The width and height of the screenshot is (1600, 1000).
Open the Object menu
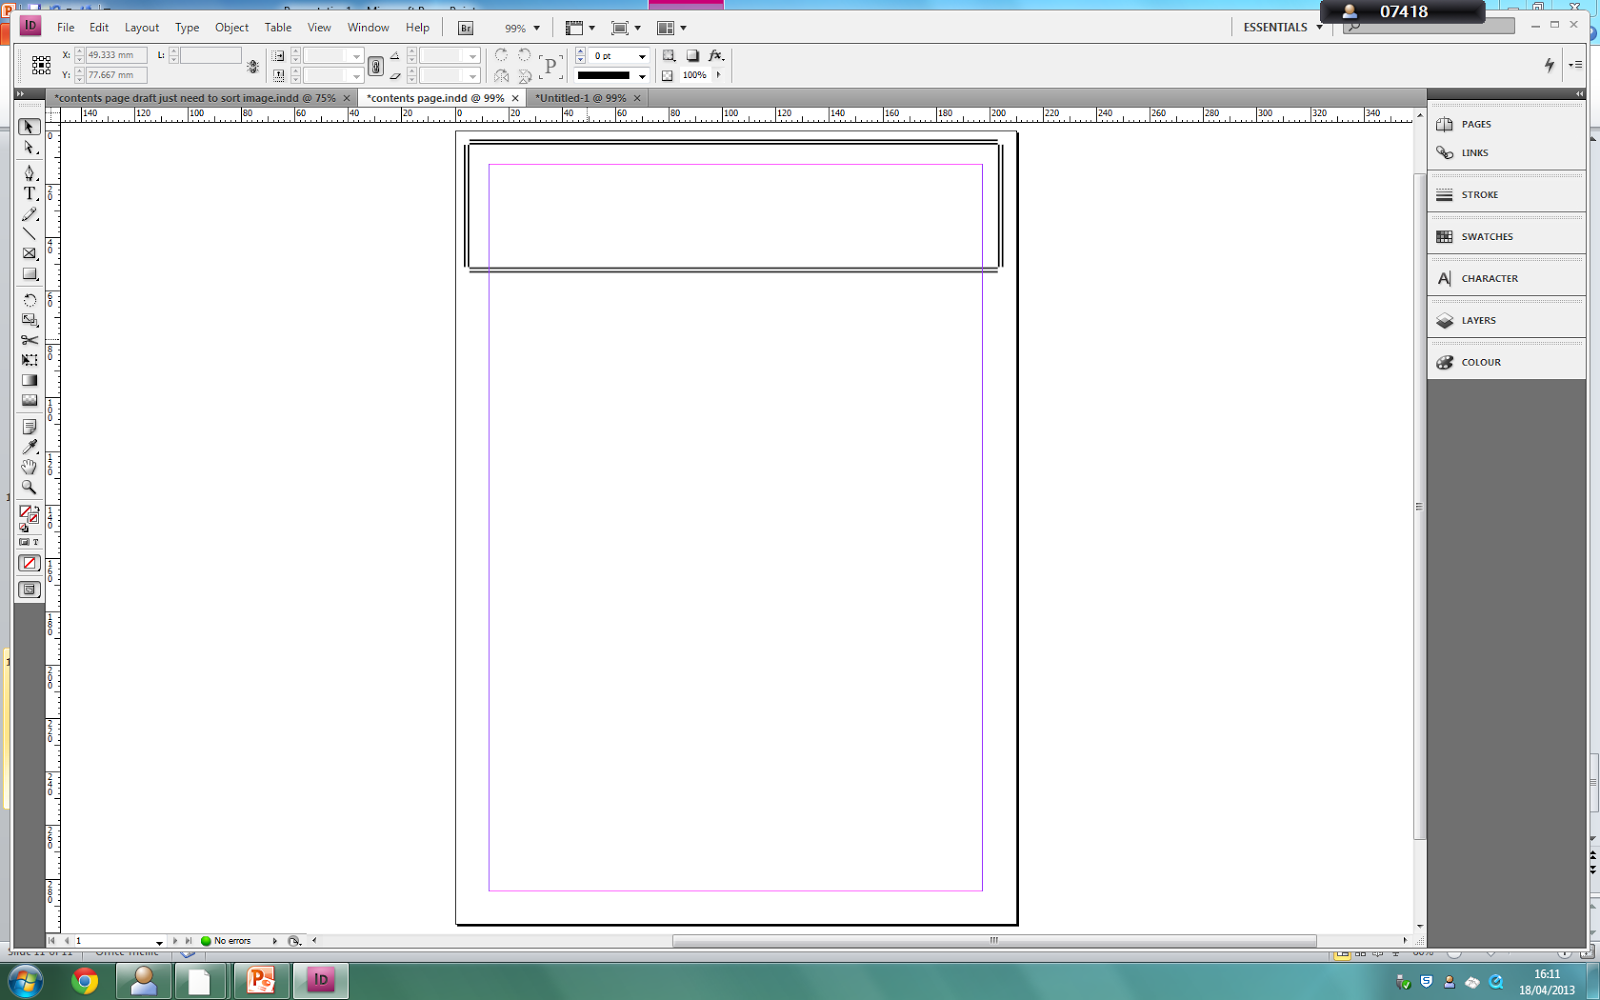click(x=232, y=27)
